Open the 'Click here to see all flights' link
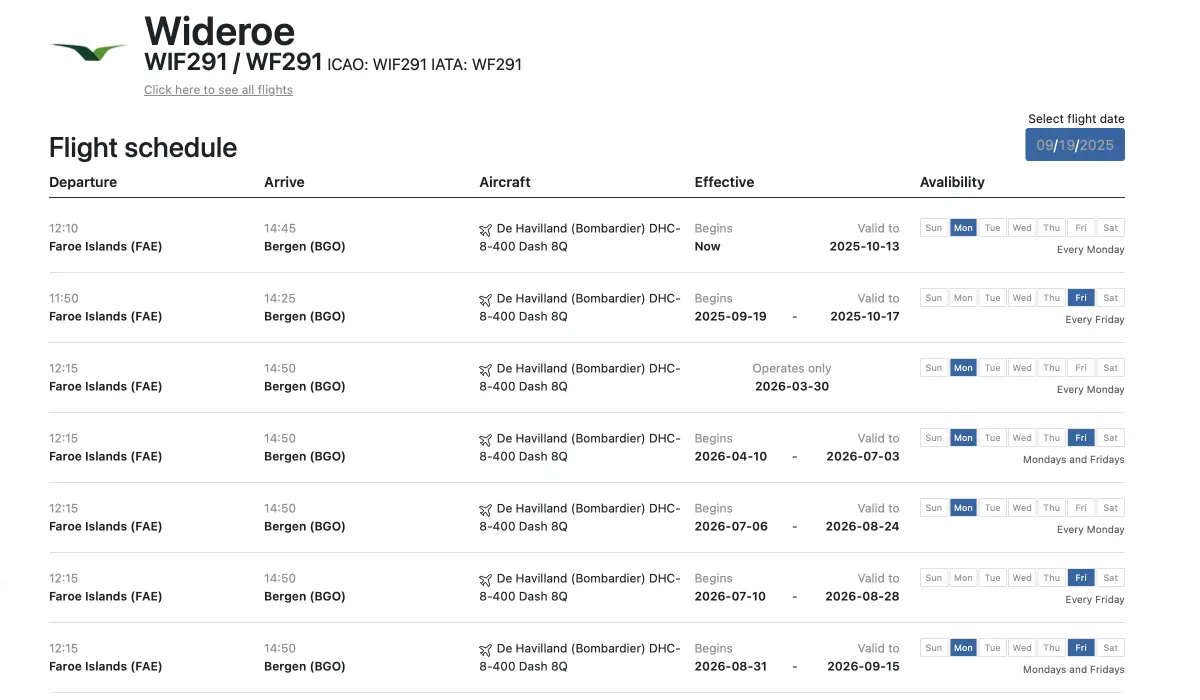 (x=218, y=90)
